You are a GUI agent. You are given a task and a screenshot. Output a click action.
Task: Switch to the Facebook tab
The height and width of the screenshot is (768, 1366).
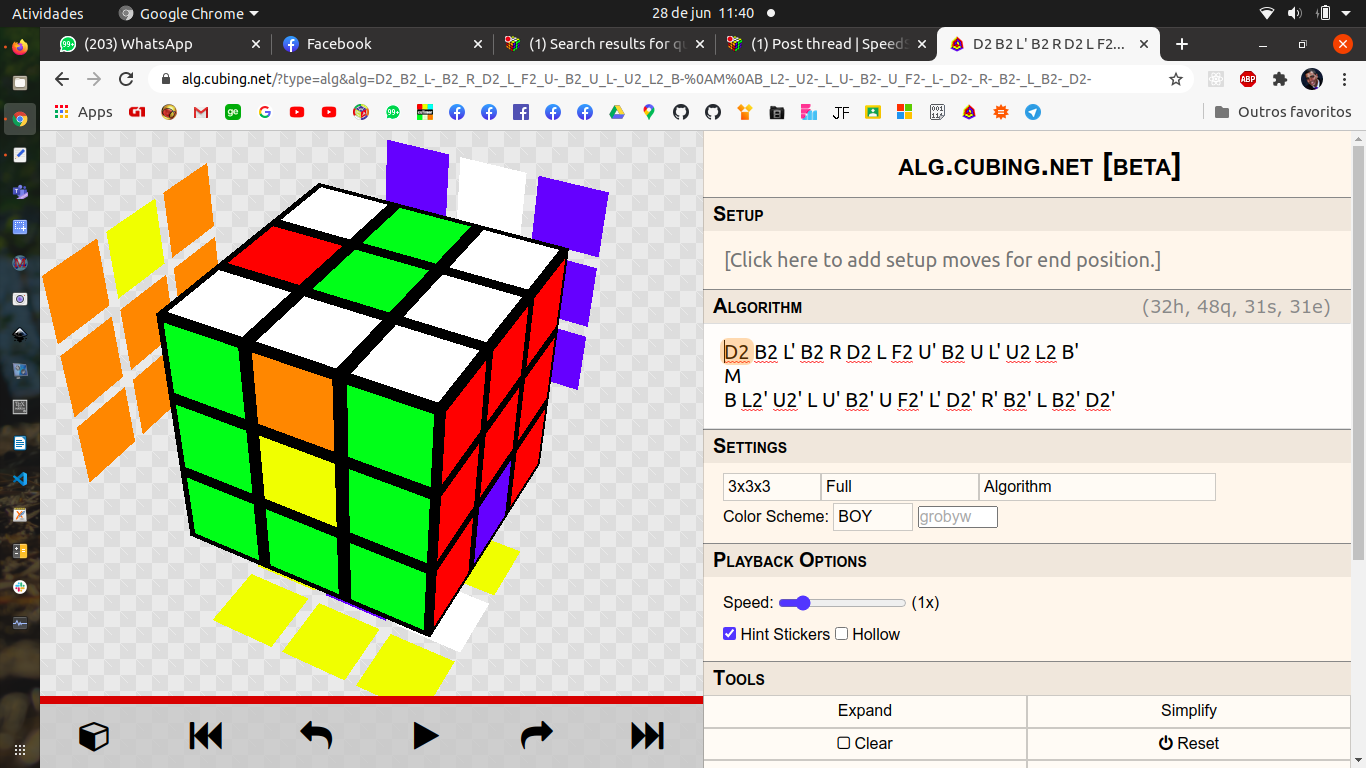pyautogui.click(x=382, y=44)
